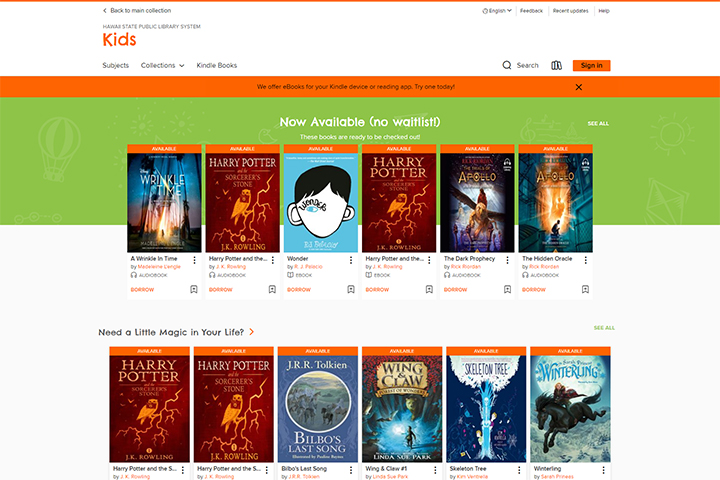Open the Kids logo heading

tap(119, 40)
